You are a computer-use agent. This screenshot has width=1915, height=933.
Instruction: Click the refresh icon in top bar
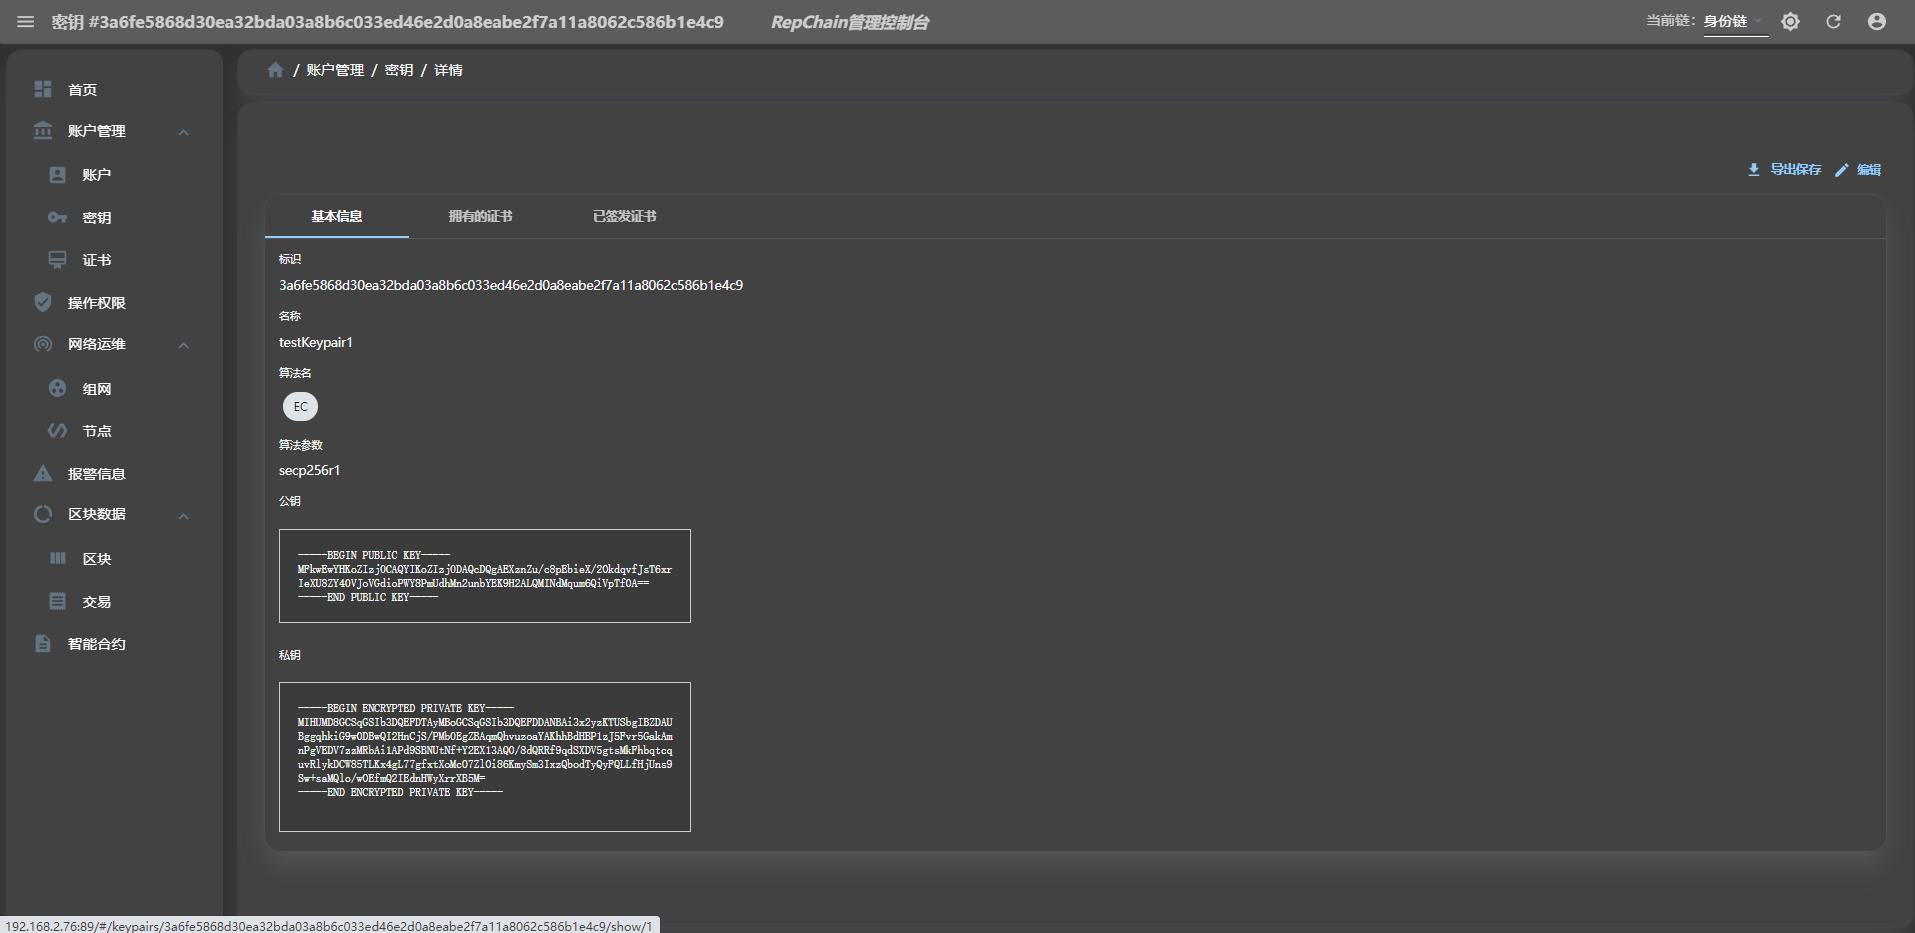tap(1833, 22)
